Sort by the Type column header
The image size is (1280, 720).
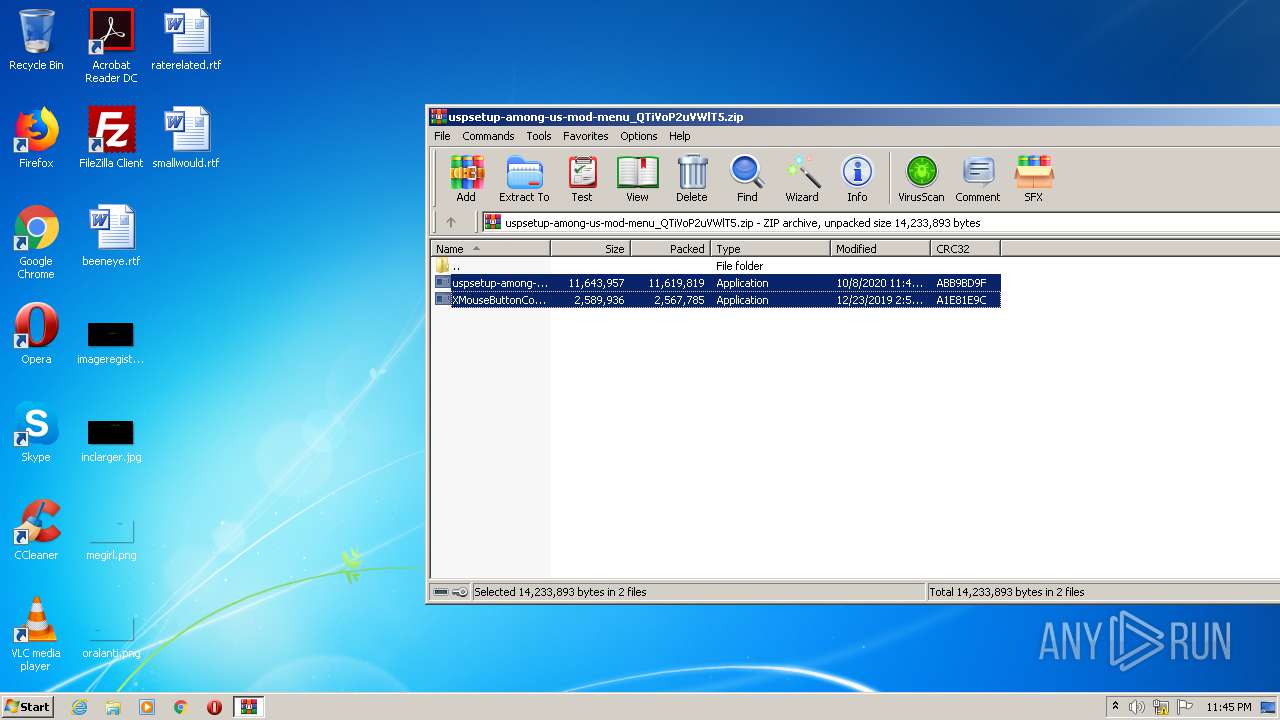click(771, 249)
